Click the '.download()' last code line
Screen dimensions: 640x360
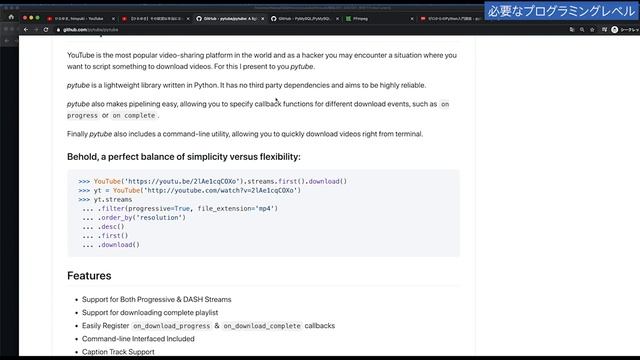(111, 245)
